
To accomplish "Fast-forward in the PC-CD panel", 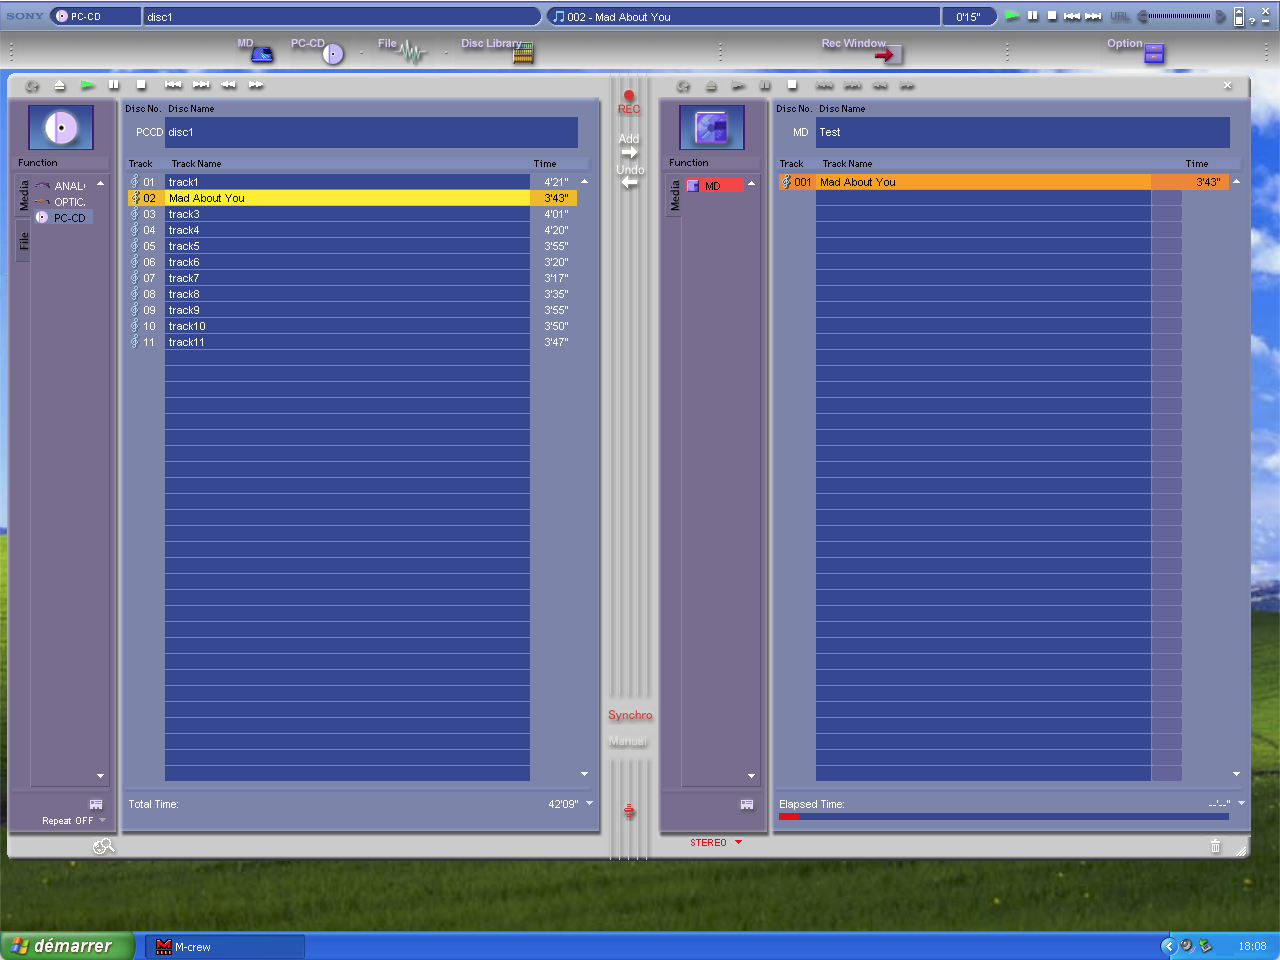I will pos(256,85).
